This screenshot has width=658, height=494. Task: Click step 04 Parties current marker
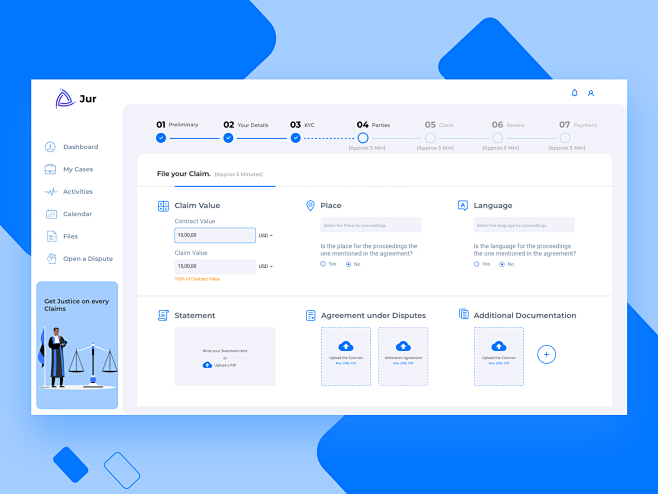[x=363, y=138]
